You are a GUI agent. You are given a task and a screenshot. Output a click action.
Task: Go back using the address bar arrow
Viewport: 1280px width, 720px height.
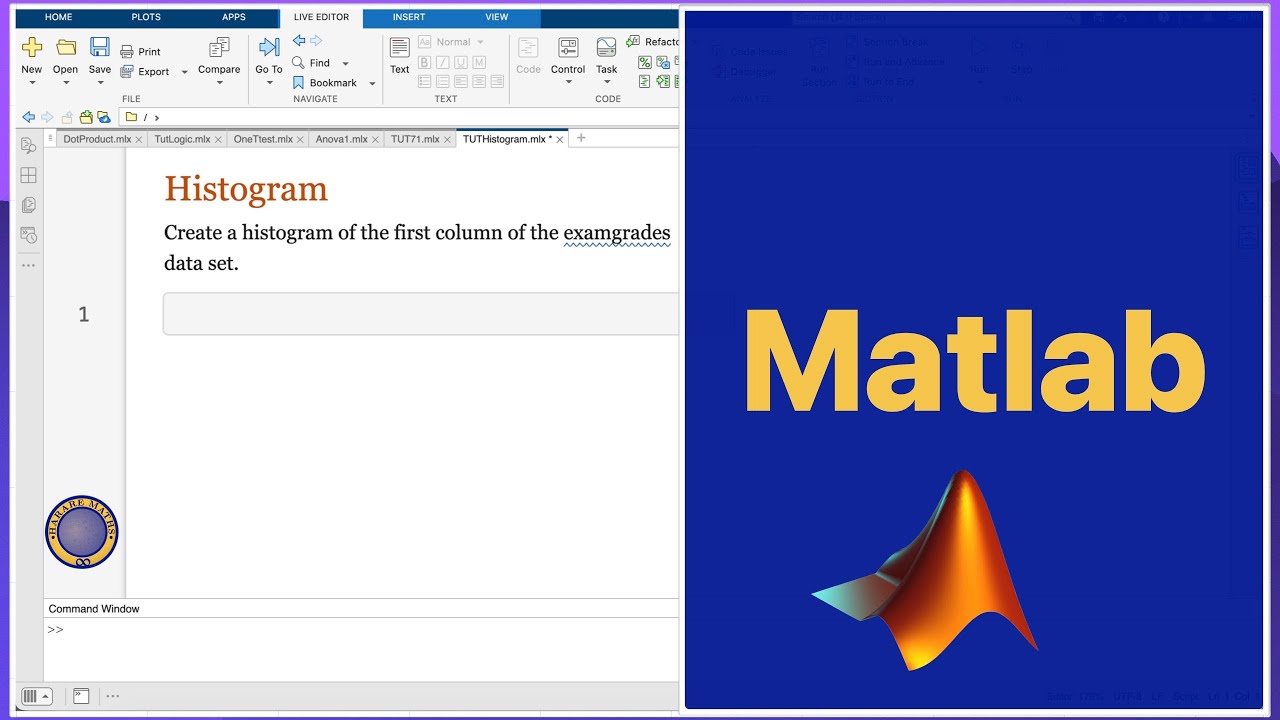pyautogui.click(x=29, y=117)
